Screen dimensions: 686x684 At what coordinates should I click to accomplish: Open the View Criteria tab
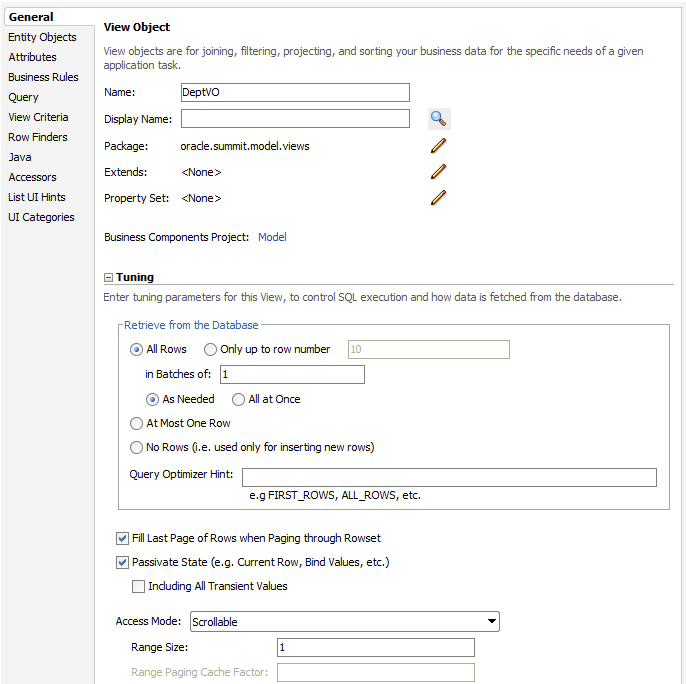pyautogui.click(x=38, y=117)
